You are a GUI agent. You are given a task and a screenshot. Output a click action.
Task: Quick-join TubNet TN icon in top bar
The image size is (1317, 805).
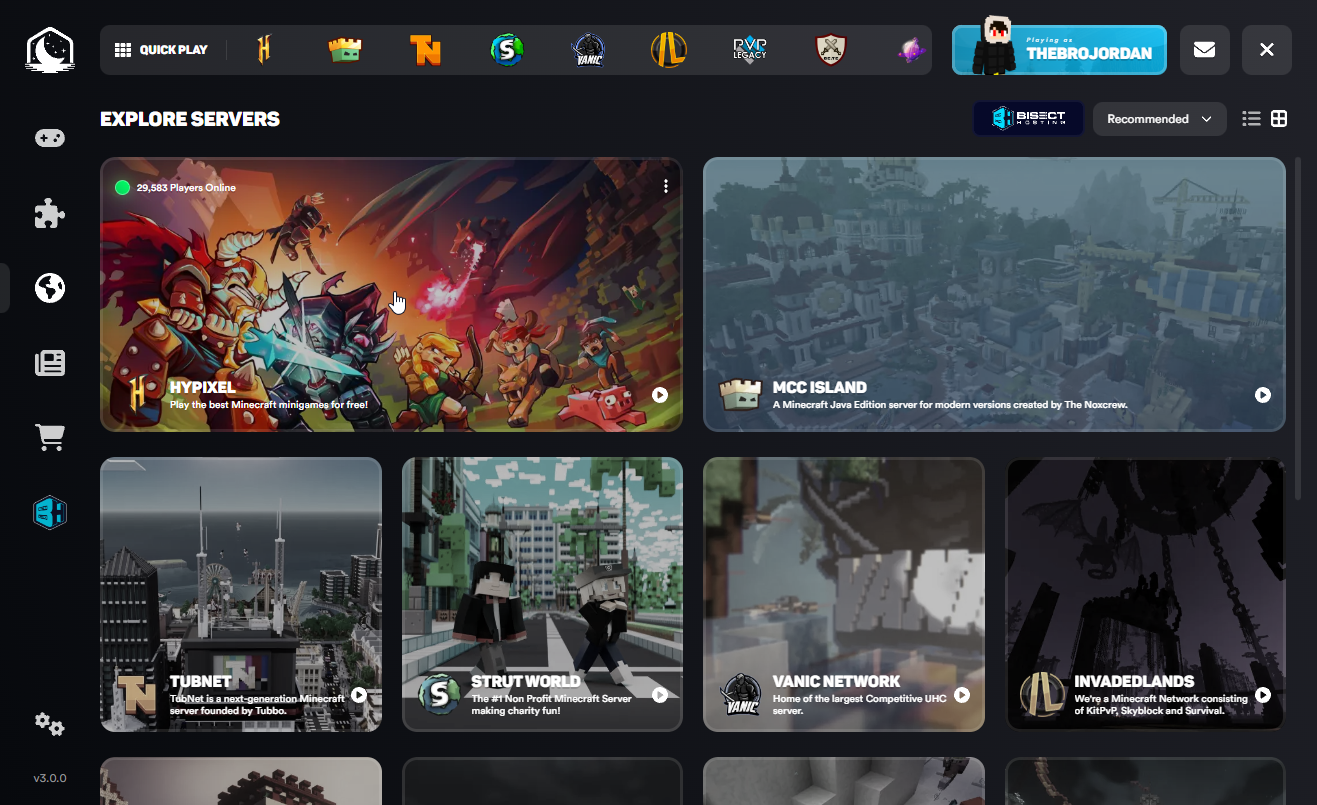425,50
